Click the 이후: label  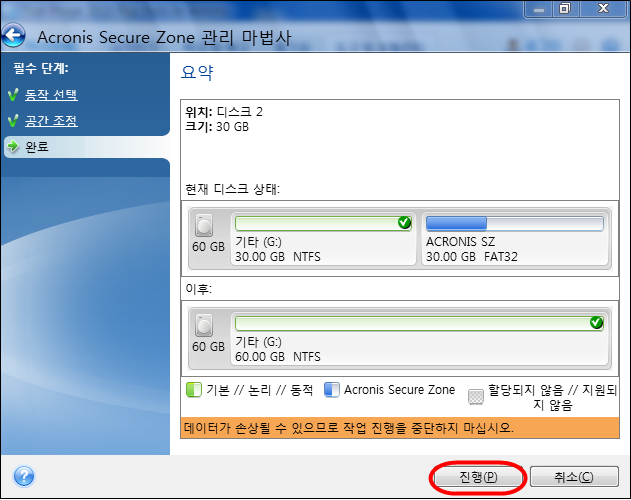point(198,289)
